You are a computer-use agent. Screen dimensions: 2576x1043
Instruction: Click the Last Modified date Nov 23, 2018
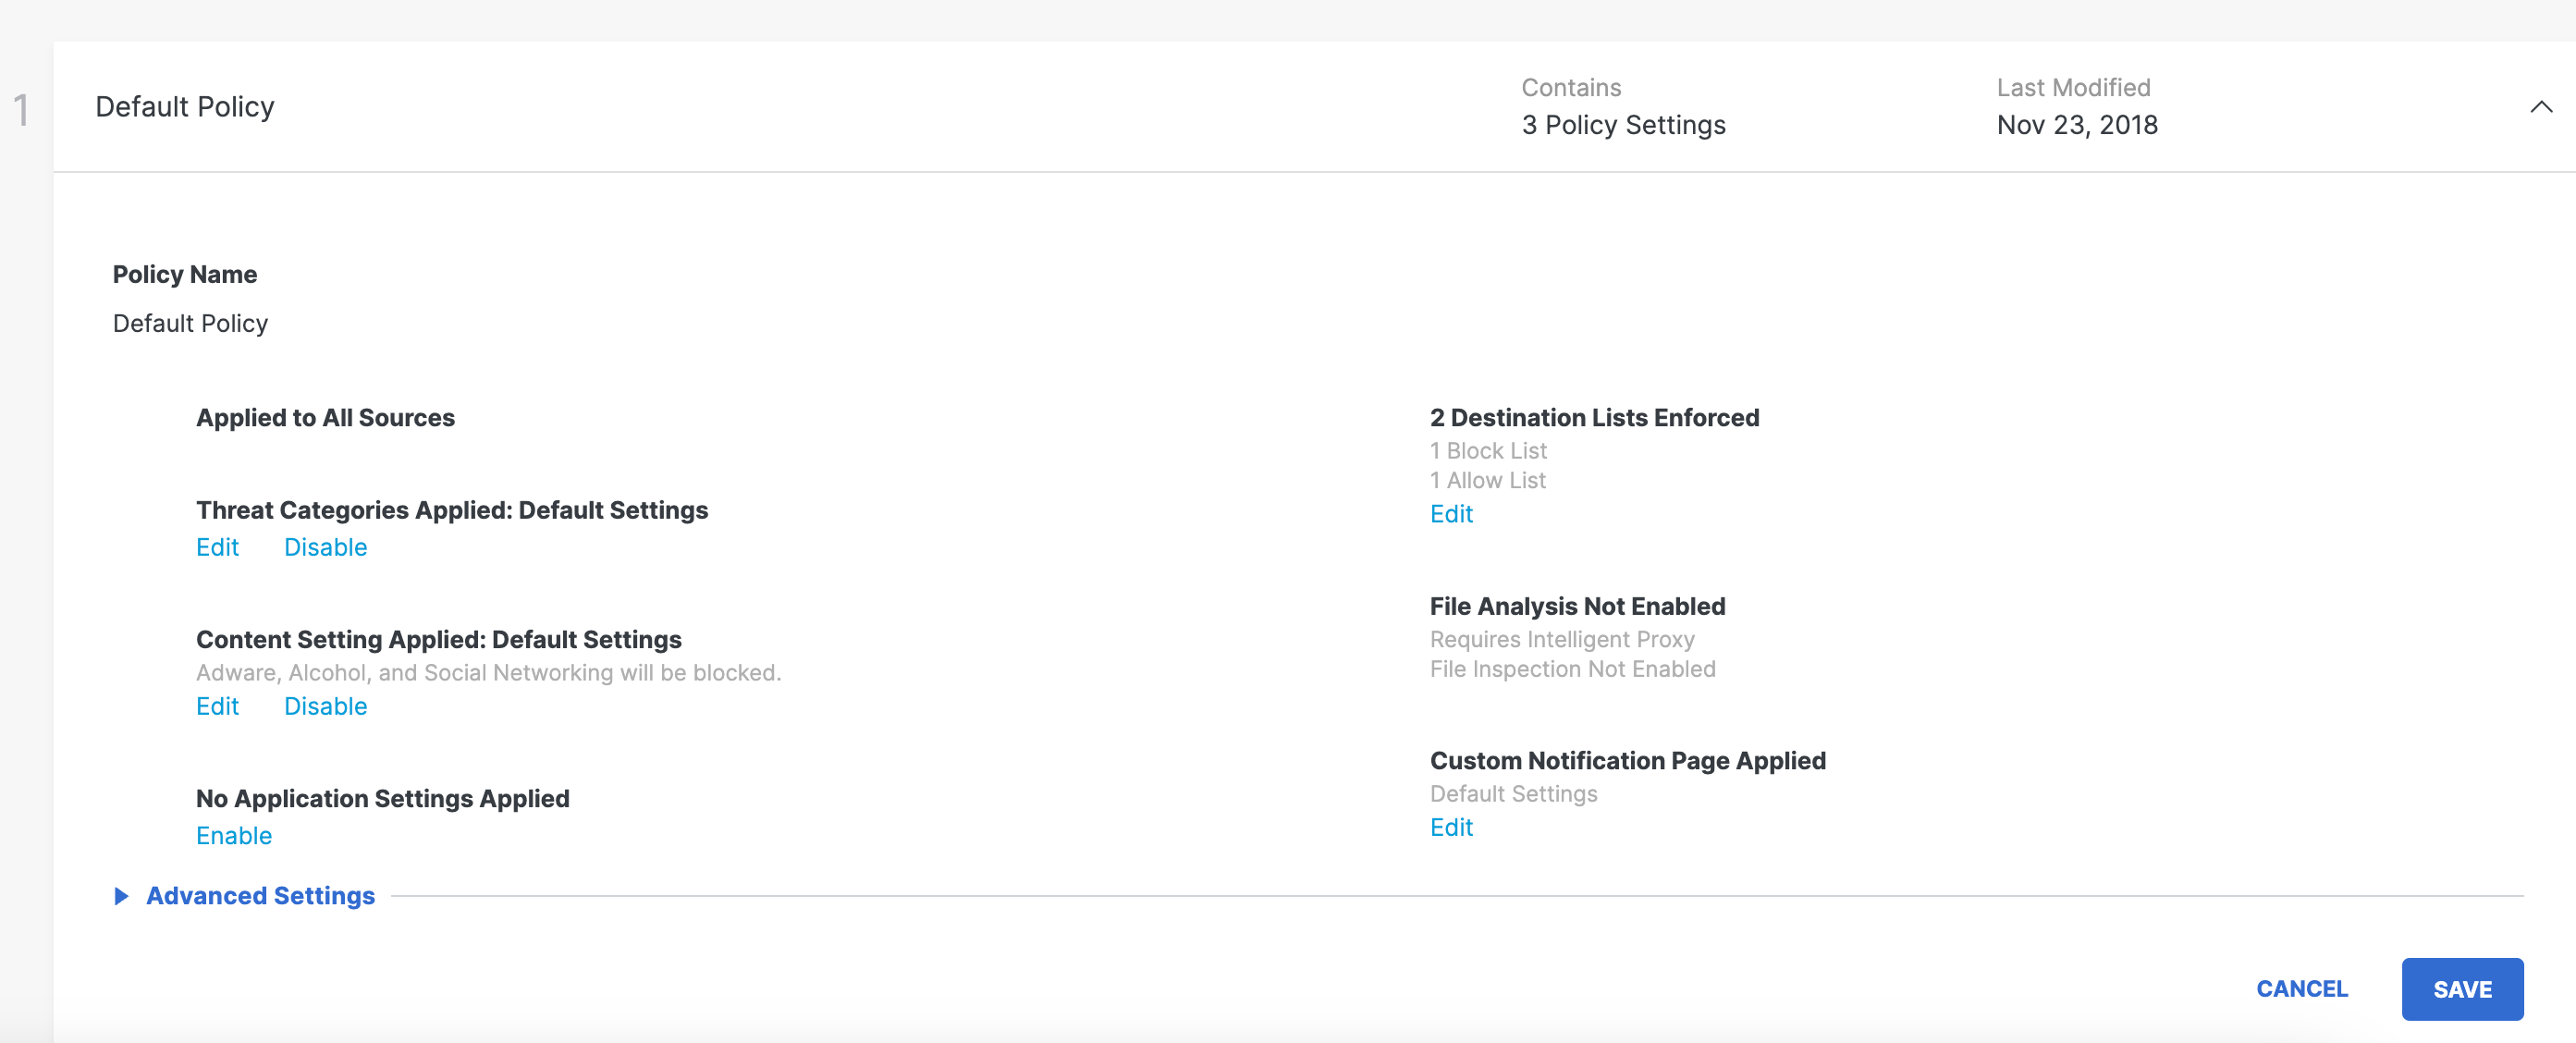point(2076,125)
